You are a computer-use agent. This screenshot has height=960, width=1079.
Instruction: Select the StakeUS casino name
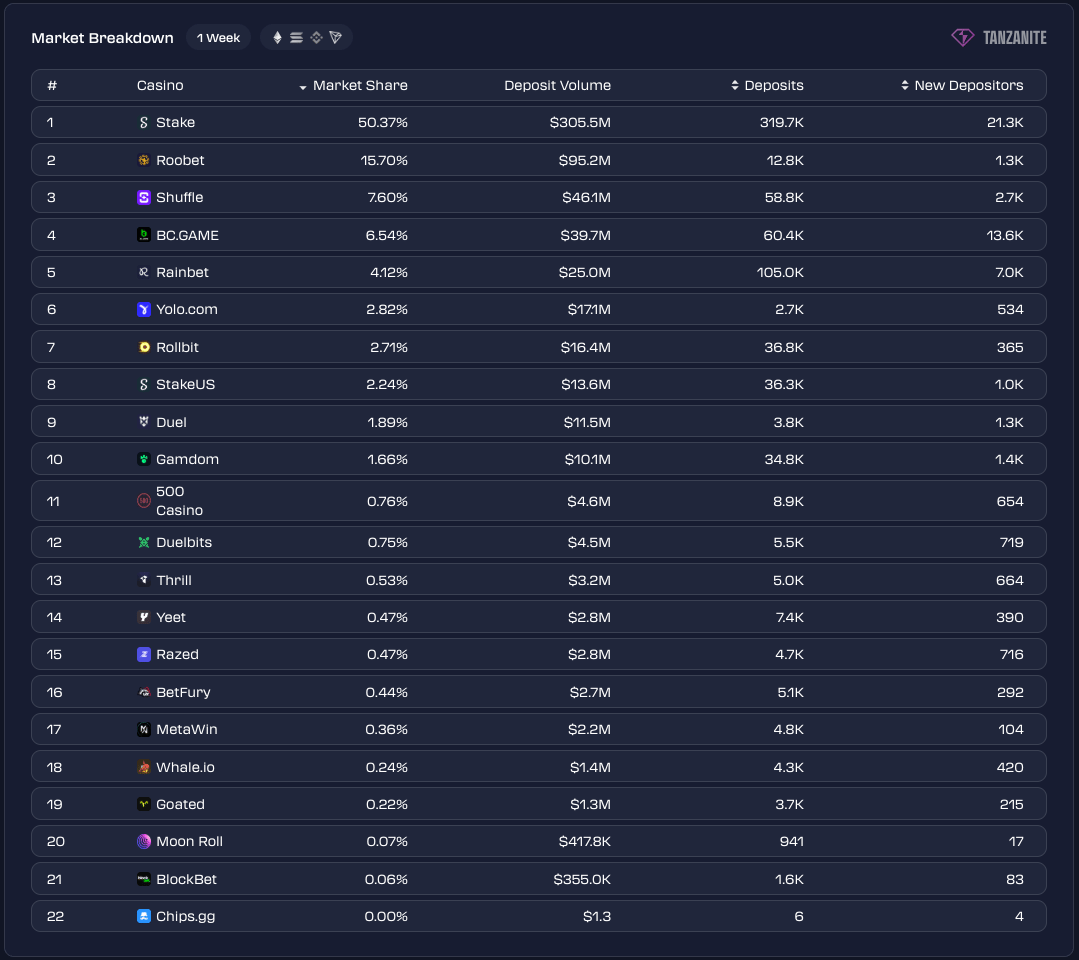(186, 385)
